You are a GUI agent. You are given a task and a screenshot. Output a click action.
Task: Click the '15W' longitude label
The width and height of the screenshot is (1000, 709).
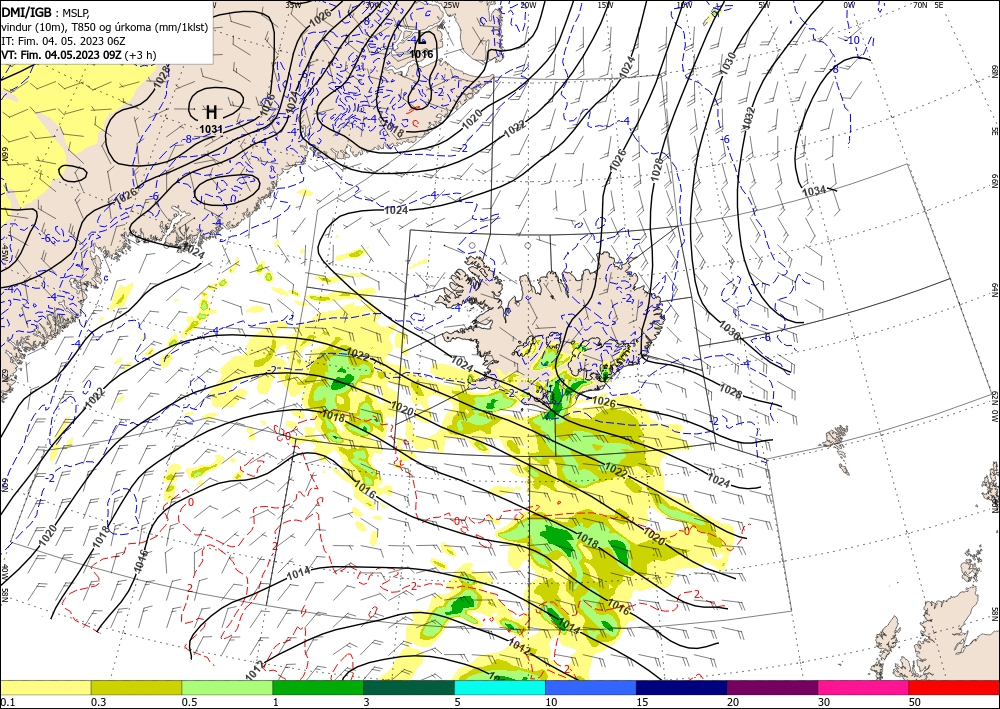[x=605, y=5]
